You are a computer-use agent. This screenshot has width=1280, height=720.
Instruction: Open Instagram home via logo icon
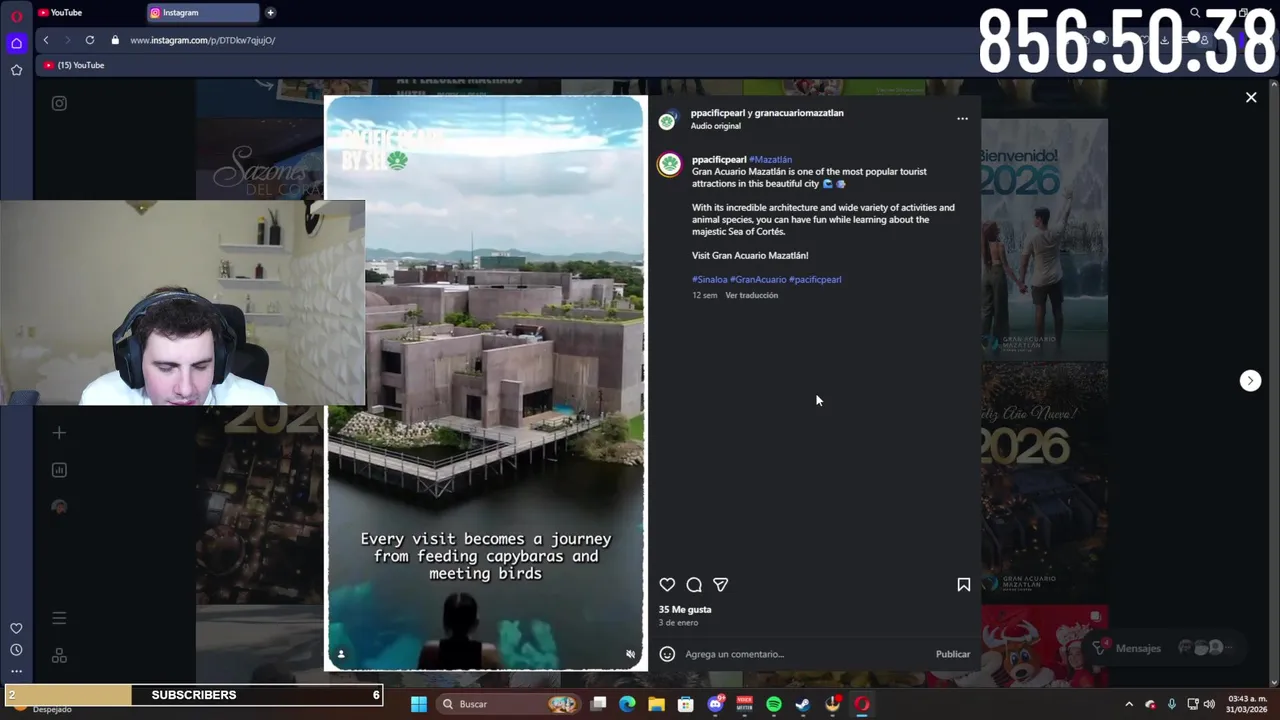(x=59, y=103)
